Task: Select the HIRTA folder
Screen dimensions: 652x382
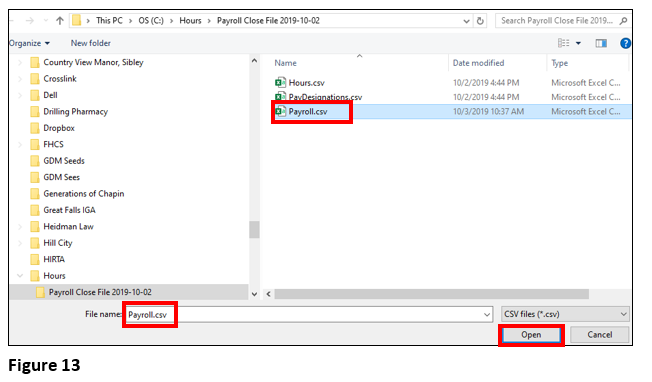Action: coord(54,259)
